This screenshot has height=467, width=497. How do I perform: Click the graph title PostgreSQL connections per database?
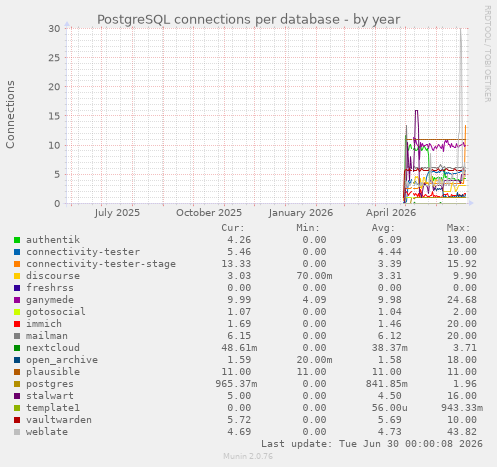click(248, 20)
